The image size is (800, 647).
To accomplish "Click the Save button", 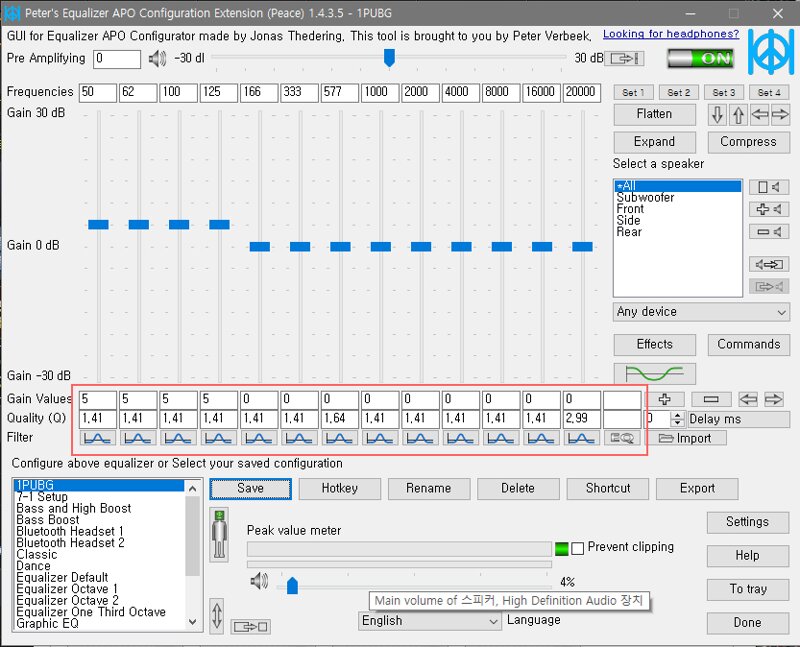I will point(250,489).
